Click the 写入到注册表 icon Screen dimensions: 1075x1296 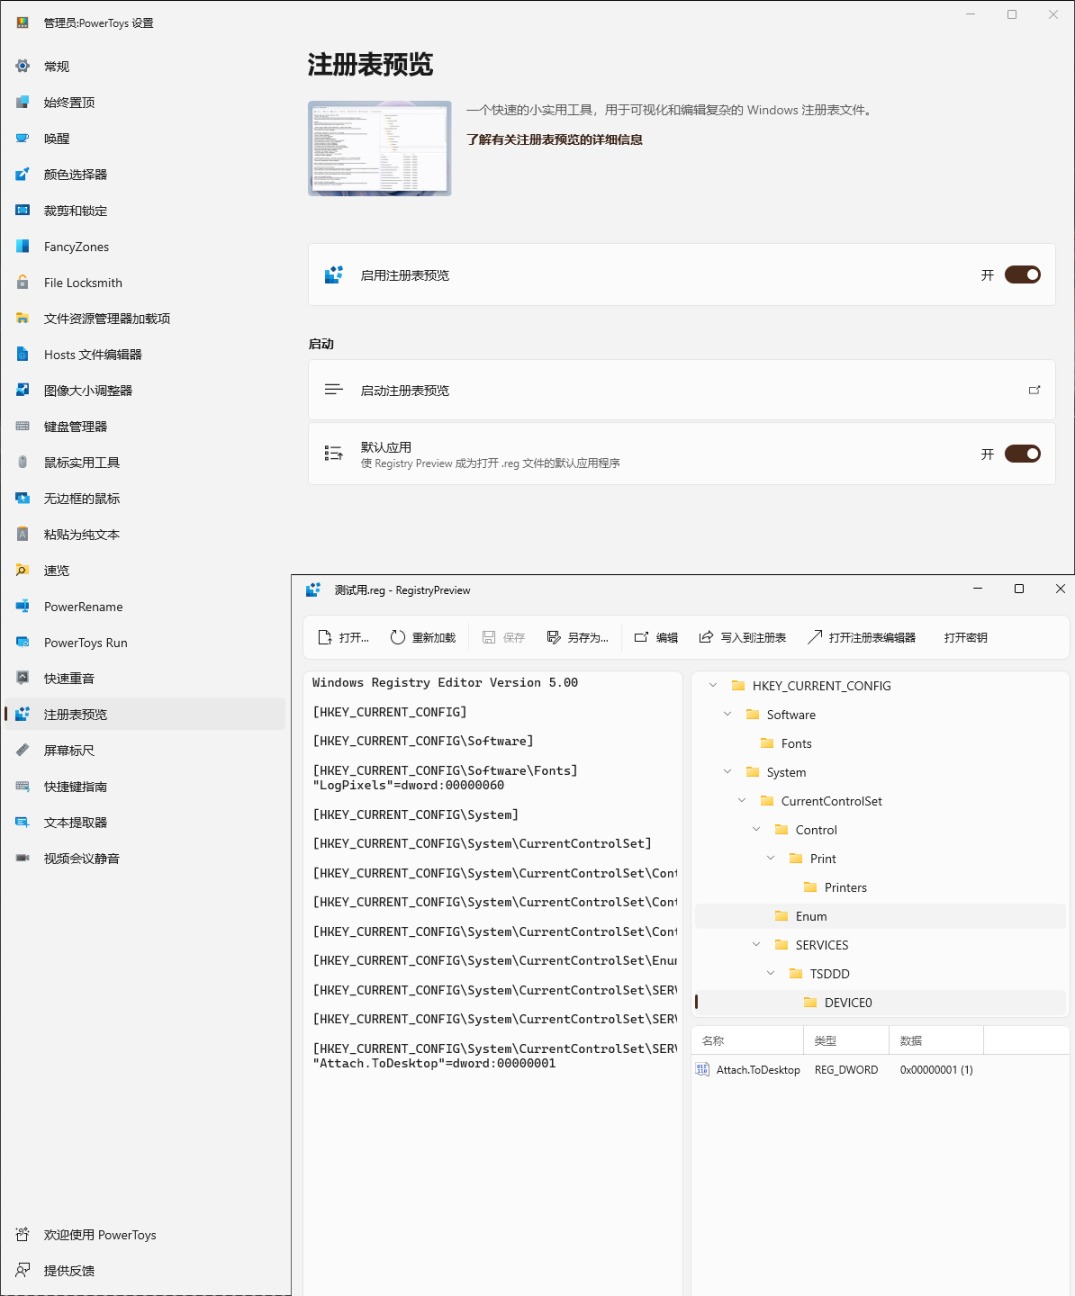tap(706, 637)
